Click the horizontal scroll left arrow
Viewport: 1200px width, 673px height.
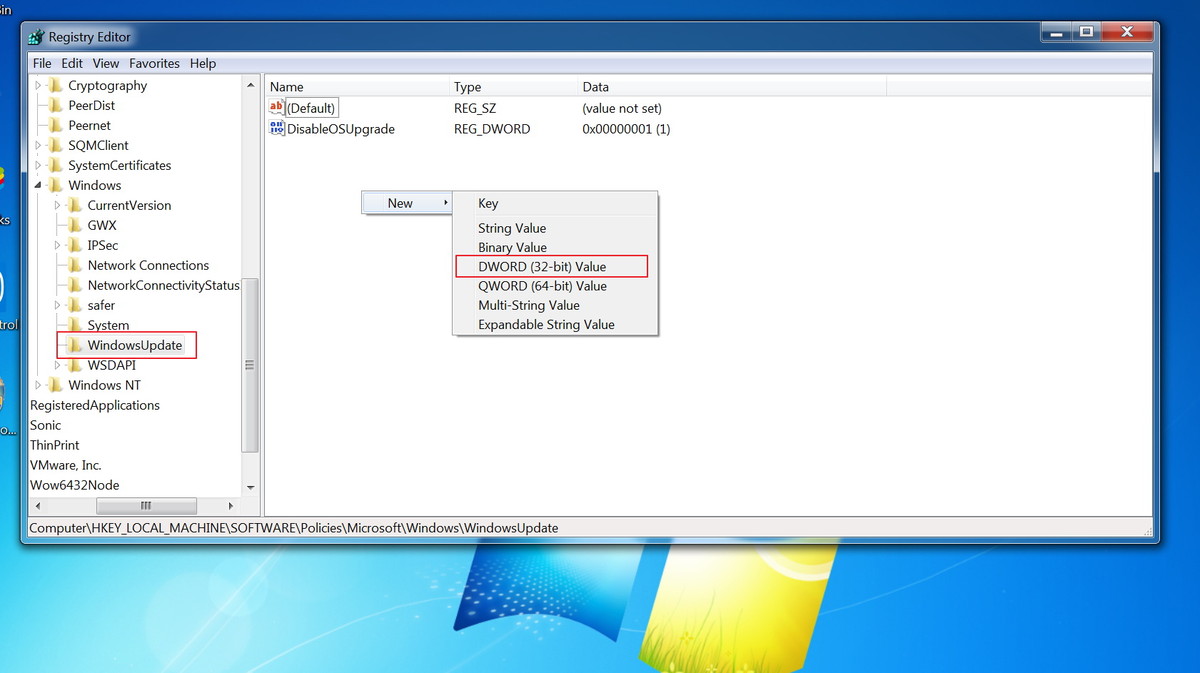[x=39, y=506]
